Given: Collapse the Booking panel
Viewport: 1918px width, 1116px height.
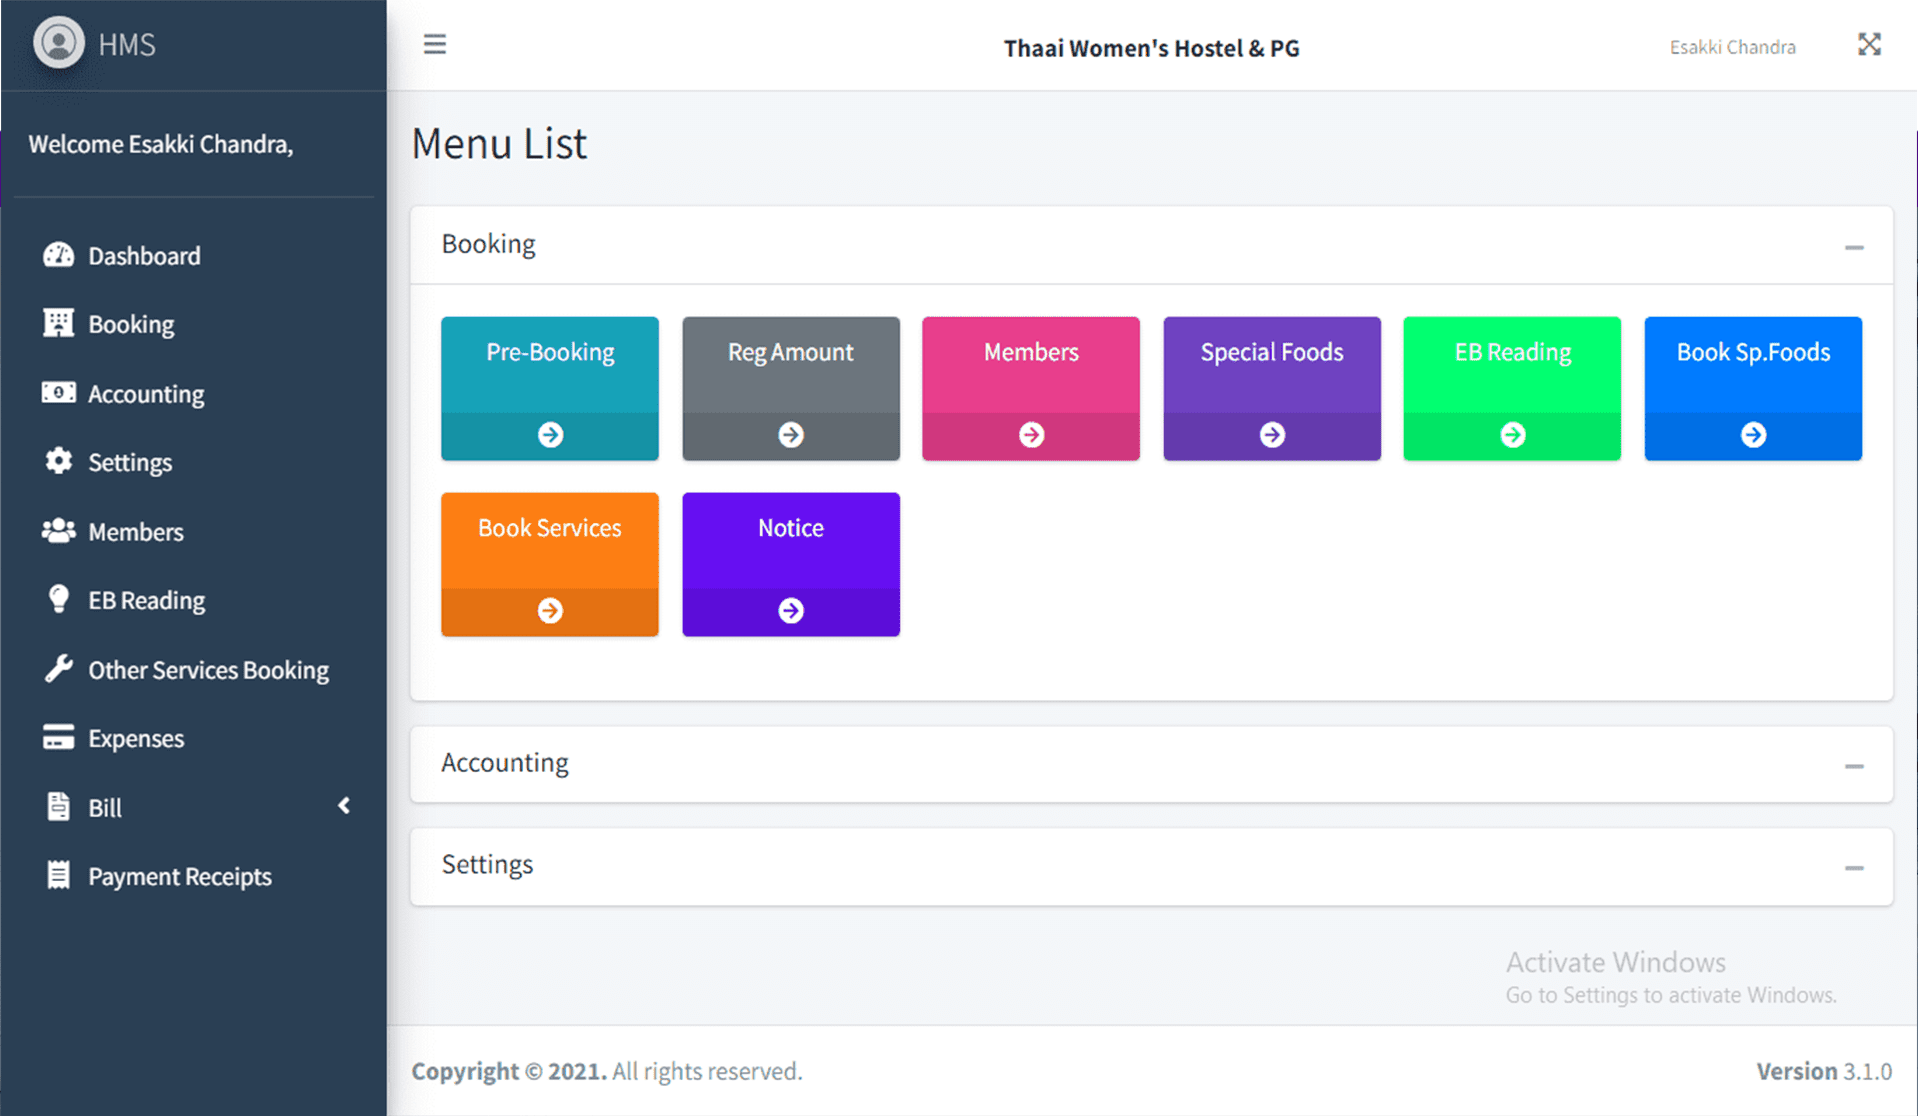Looking at the screenshot, I should click(x=1854, y=247).
